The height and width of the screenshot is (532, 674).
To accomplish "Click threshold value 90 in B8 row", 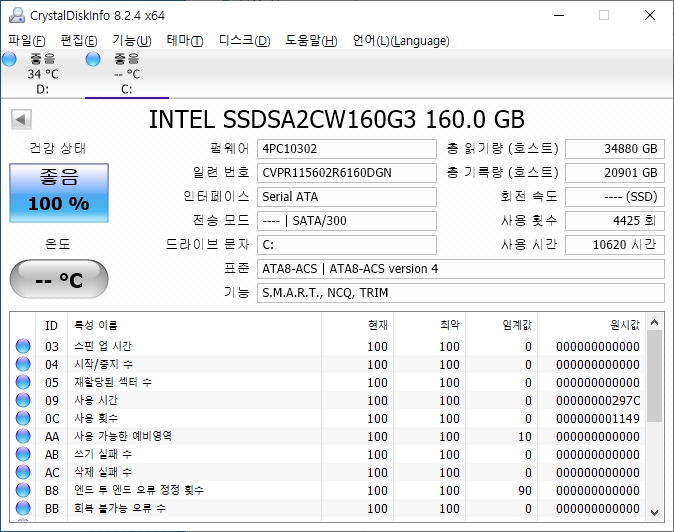I will coord(525,490).
